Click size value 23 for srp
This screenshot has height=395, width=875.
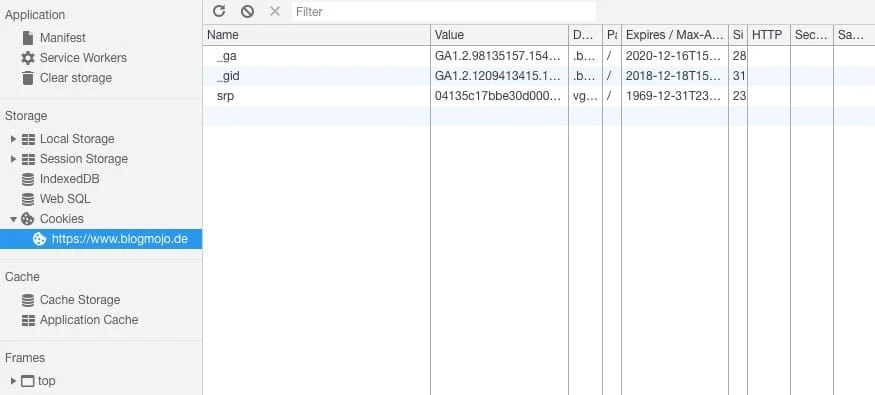[739, 96]
